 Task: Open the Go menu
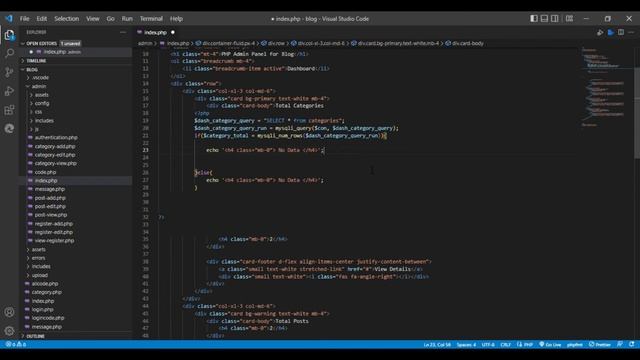(x=110, y=19)
